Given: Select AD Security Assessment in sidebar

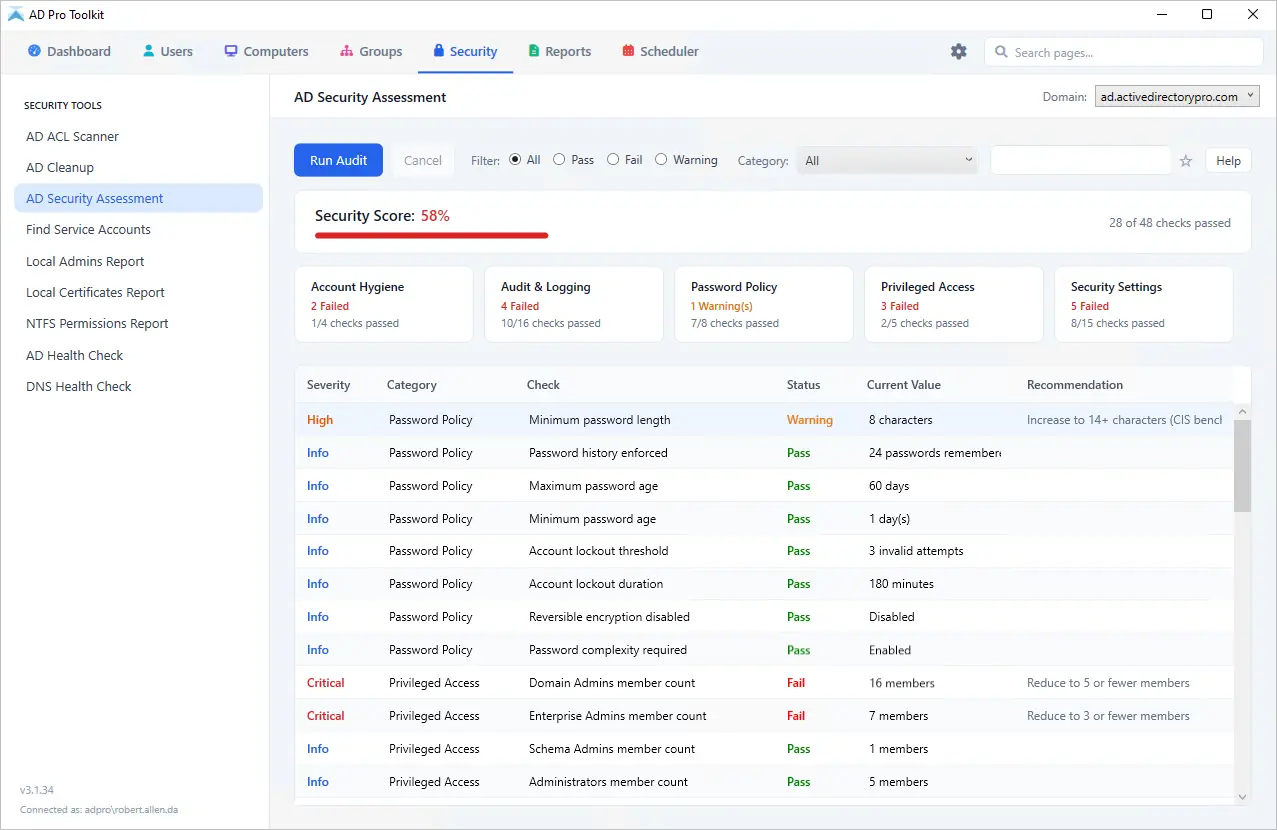Looking at the screenshot, I should (138, 198).
